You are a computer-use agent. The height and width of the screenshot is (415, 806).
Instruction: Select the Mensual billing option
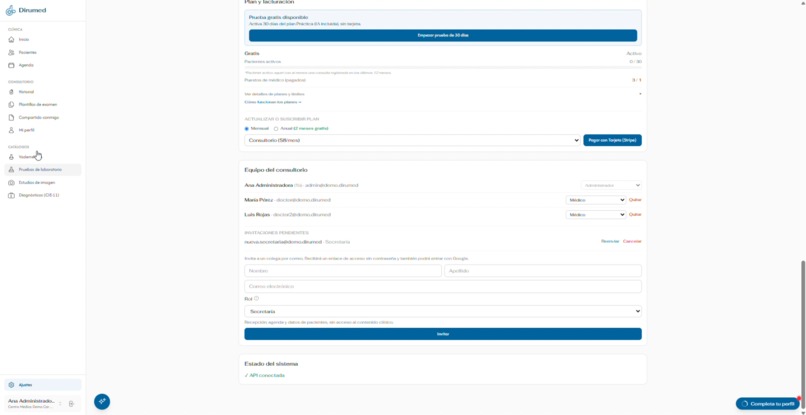[x=247, y=129]
